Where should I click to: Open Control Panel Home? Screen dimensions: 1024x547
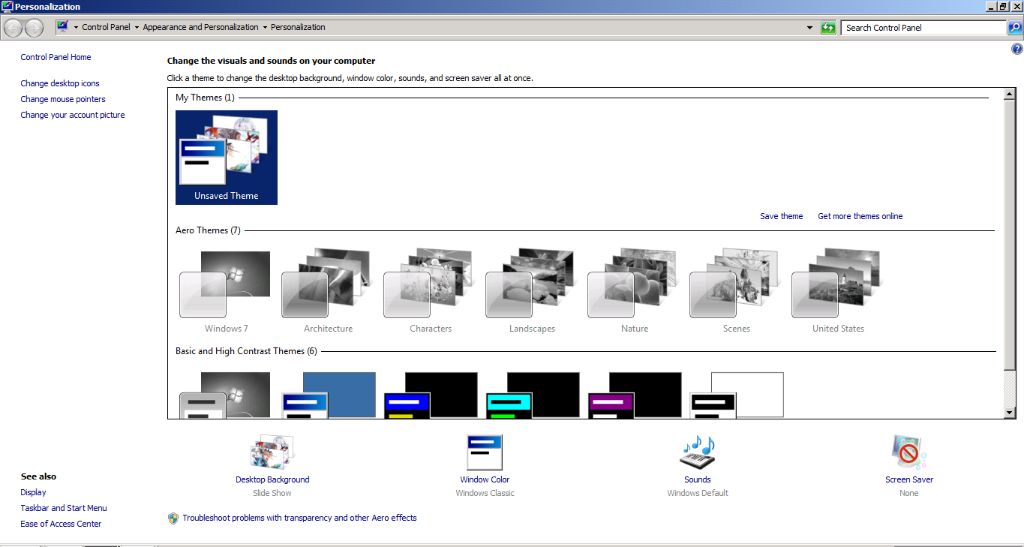56,57
